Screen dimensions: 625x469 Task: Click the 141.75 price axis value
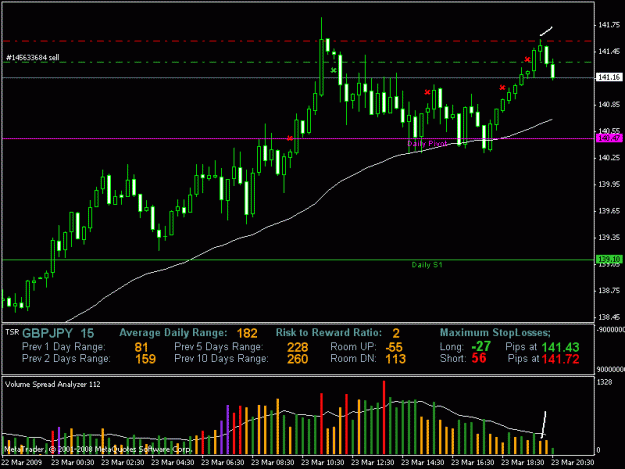pyautogui.click(x=609, y=25)
